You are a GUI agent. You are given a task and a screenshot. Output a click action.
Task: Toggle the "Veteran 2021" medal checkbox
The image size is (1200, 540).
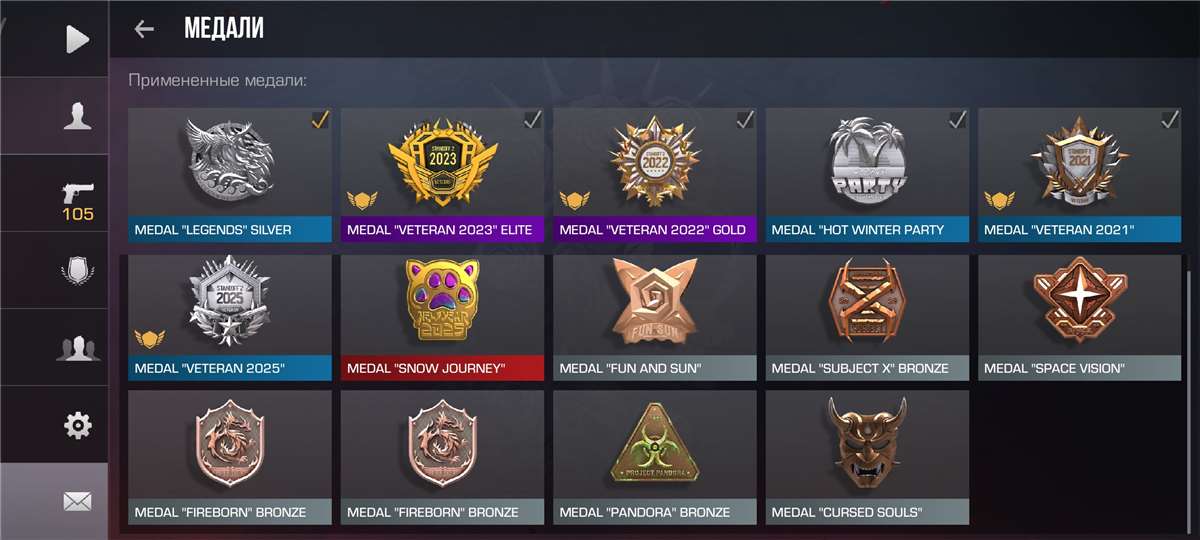[x=1170, y=120]
